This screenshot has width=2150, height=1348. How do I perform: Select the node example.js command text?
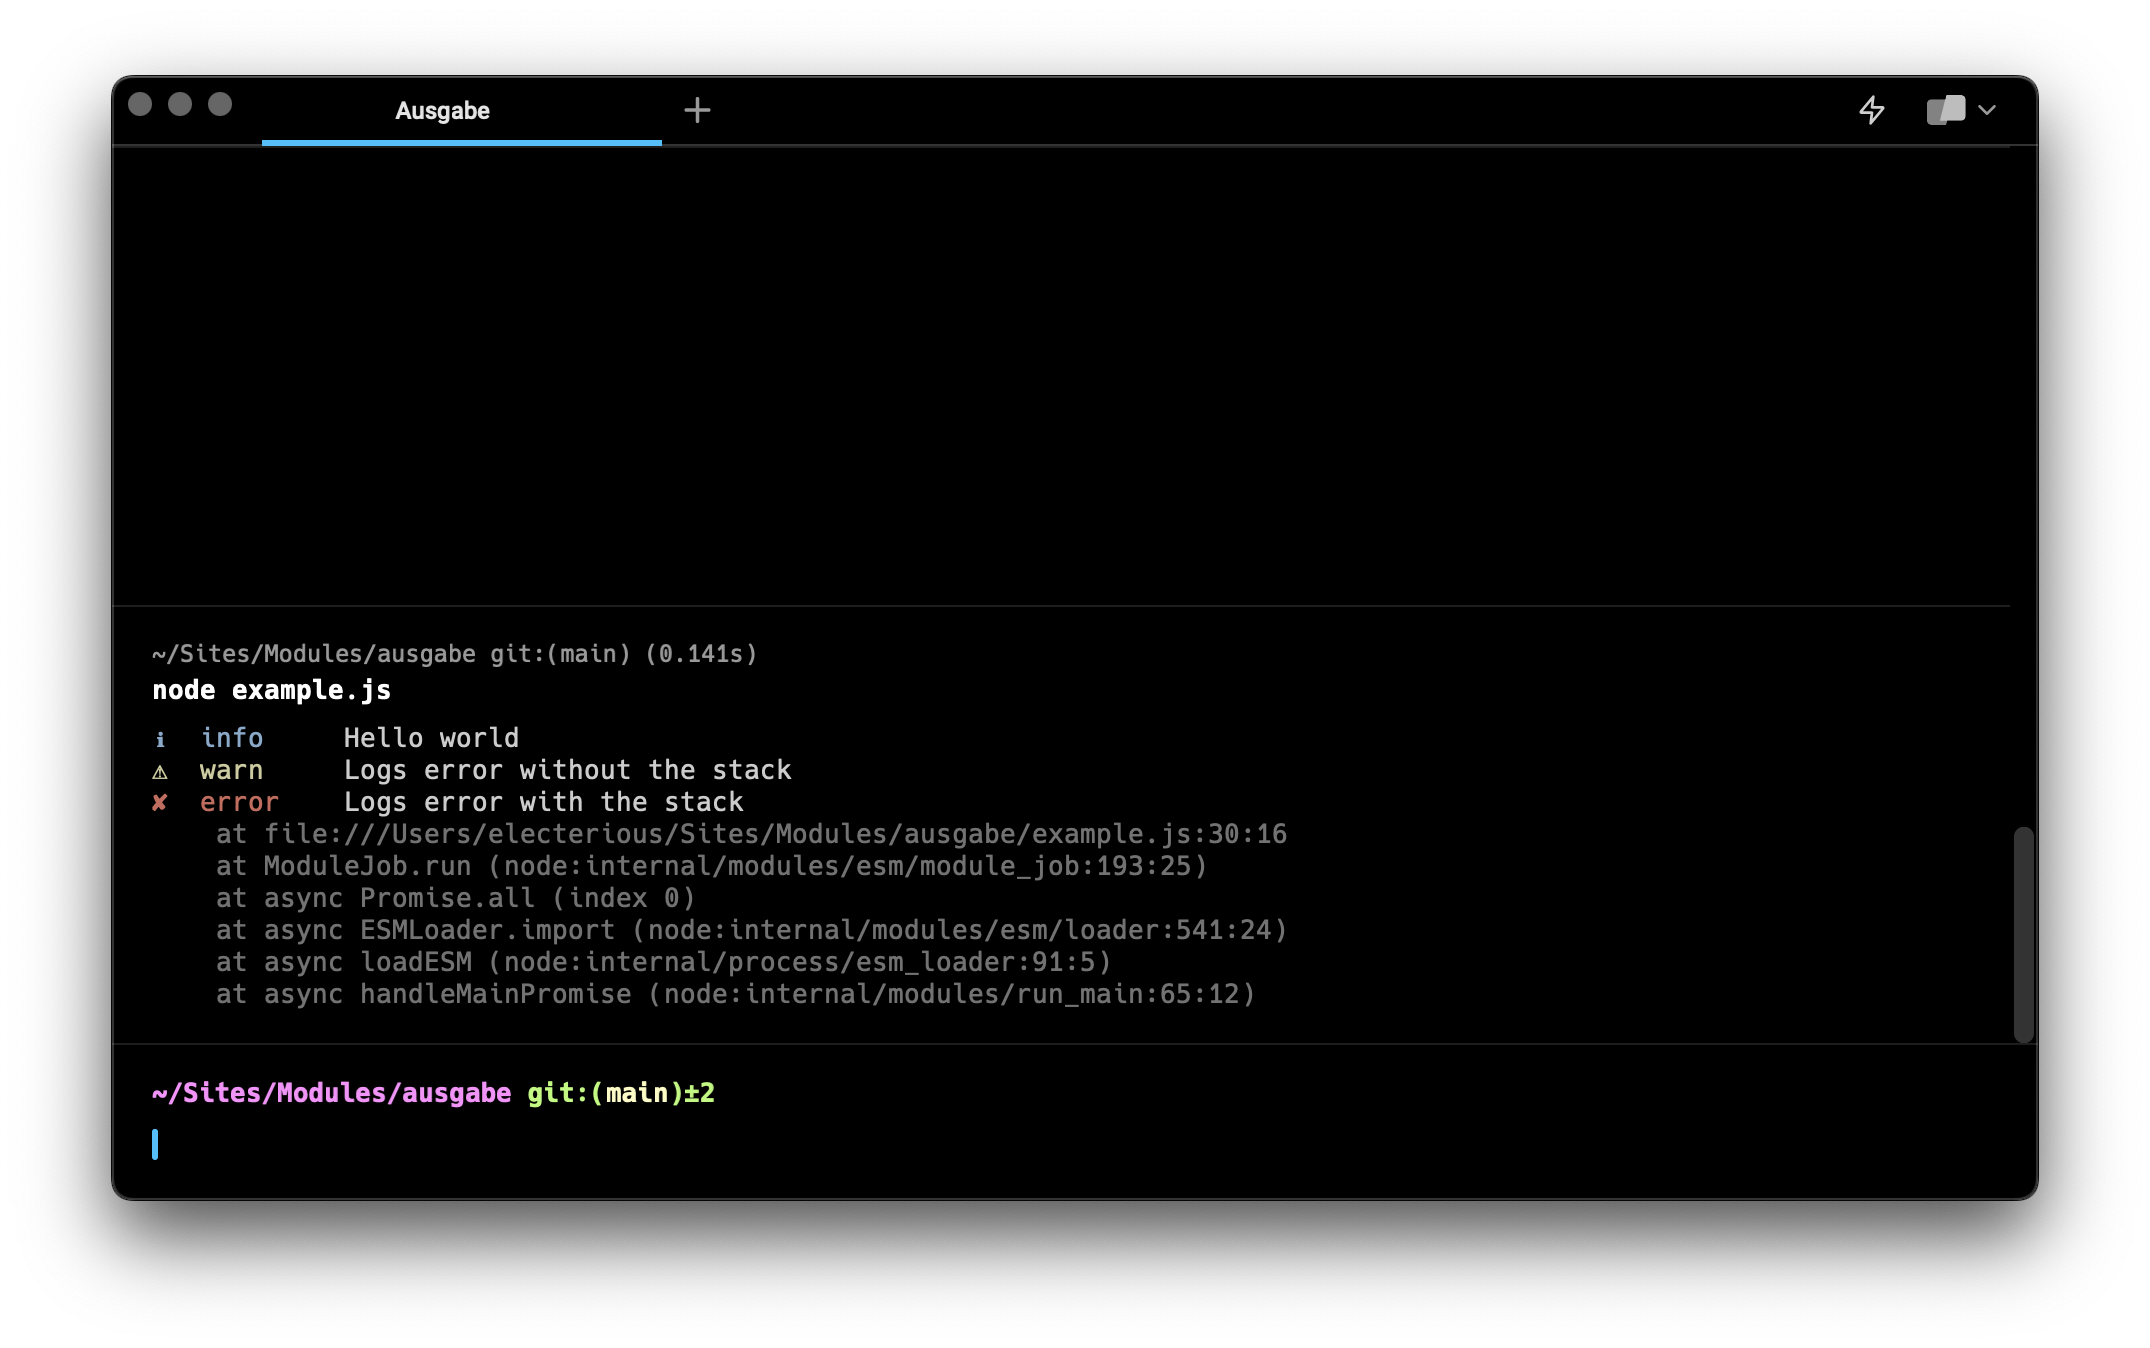271,690
